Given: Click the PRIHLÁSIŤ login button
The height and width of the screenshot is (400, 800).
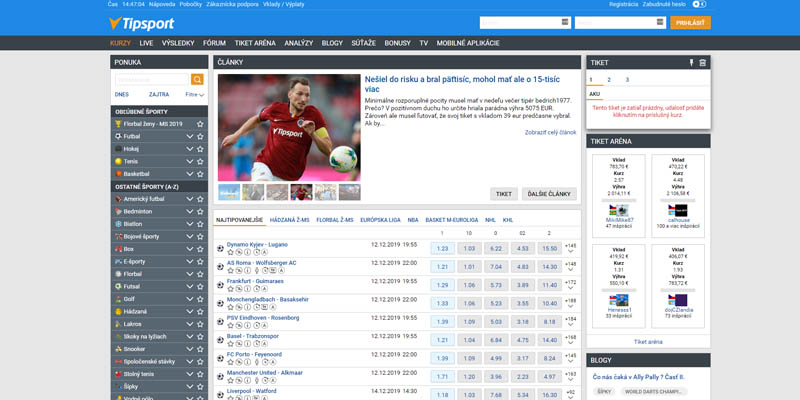Looking at the screenshot, I should tap(690, 22).
